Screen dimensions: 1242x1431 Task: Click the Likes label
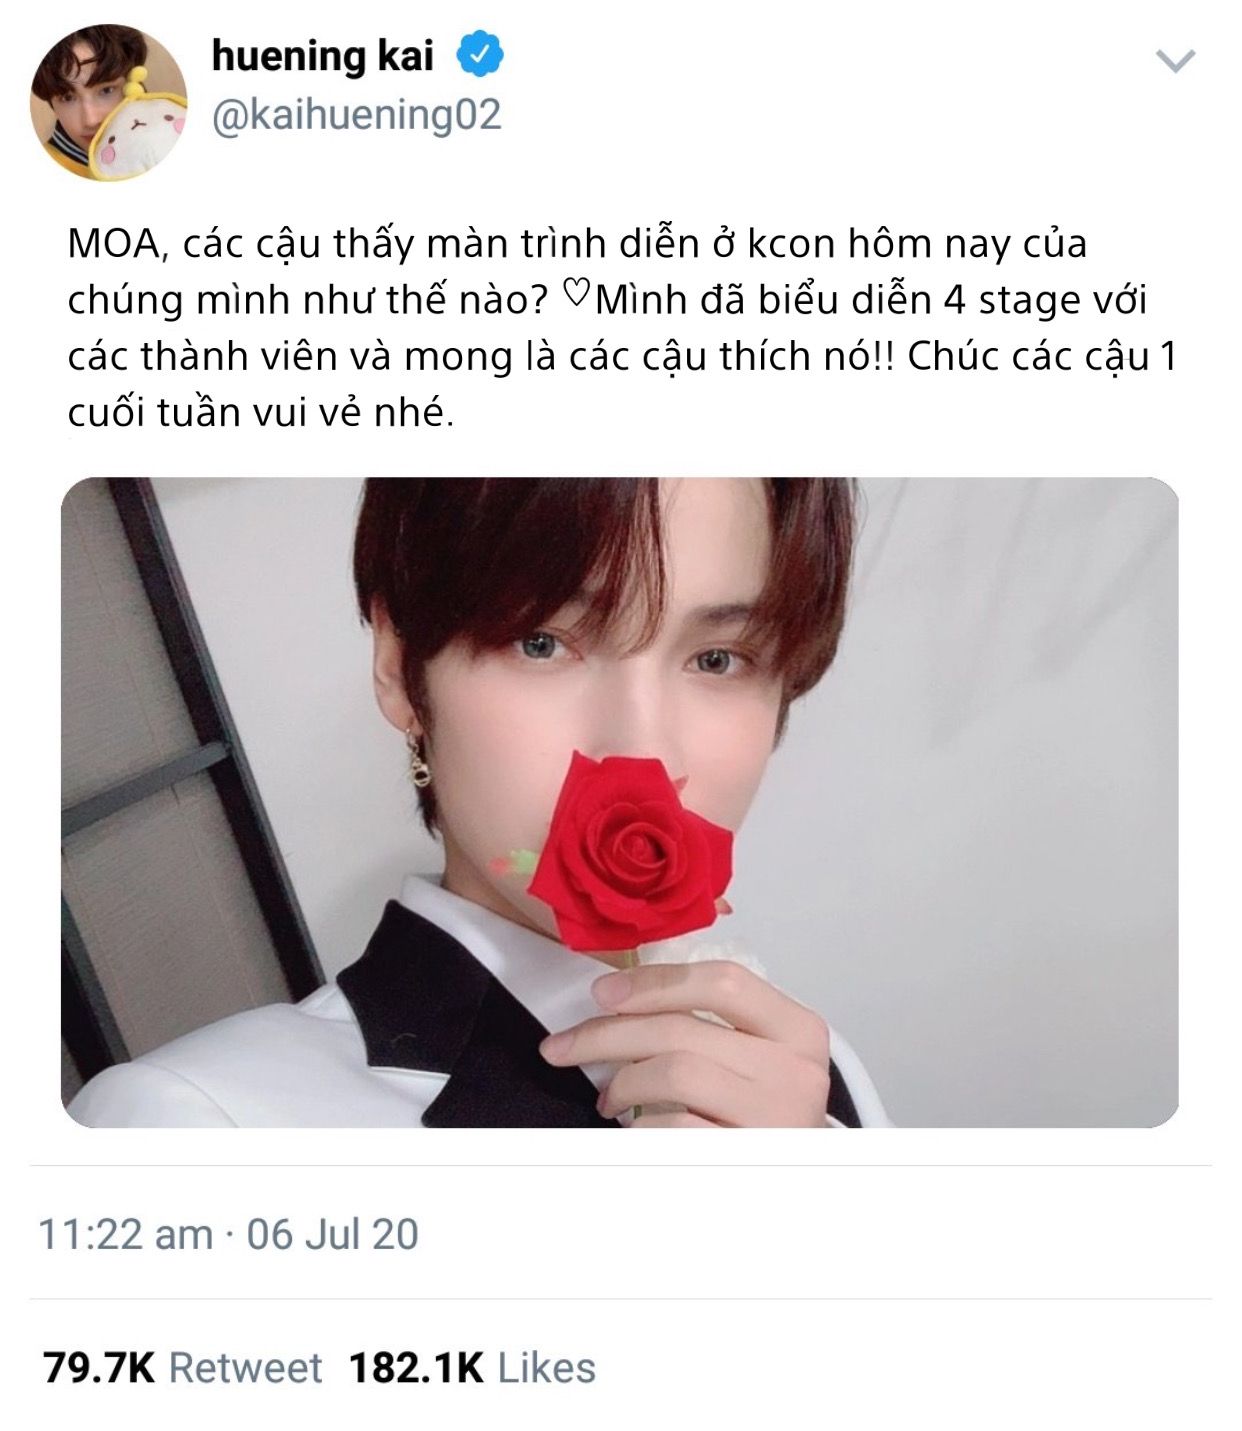546,1367
